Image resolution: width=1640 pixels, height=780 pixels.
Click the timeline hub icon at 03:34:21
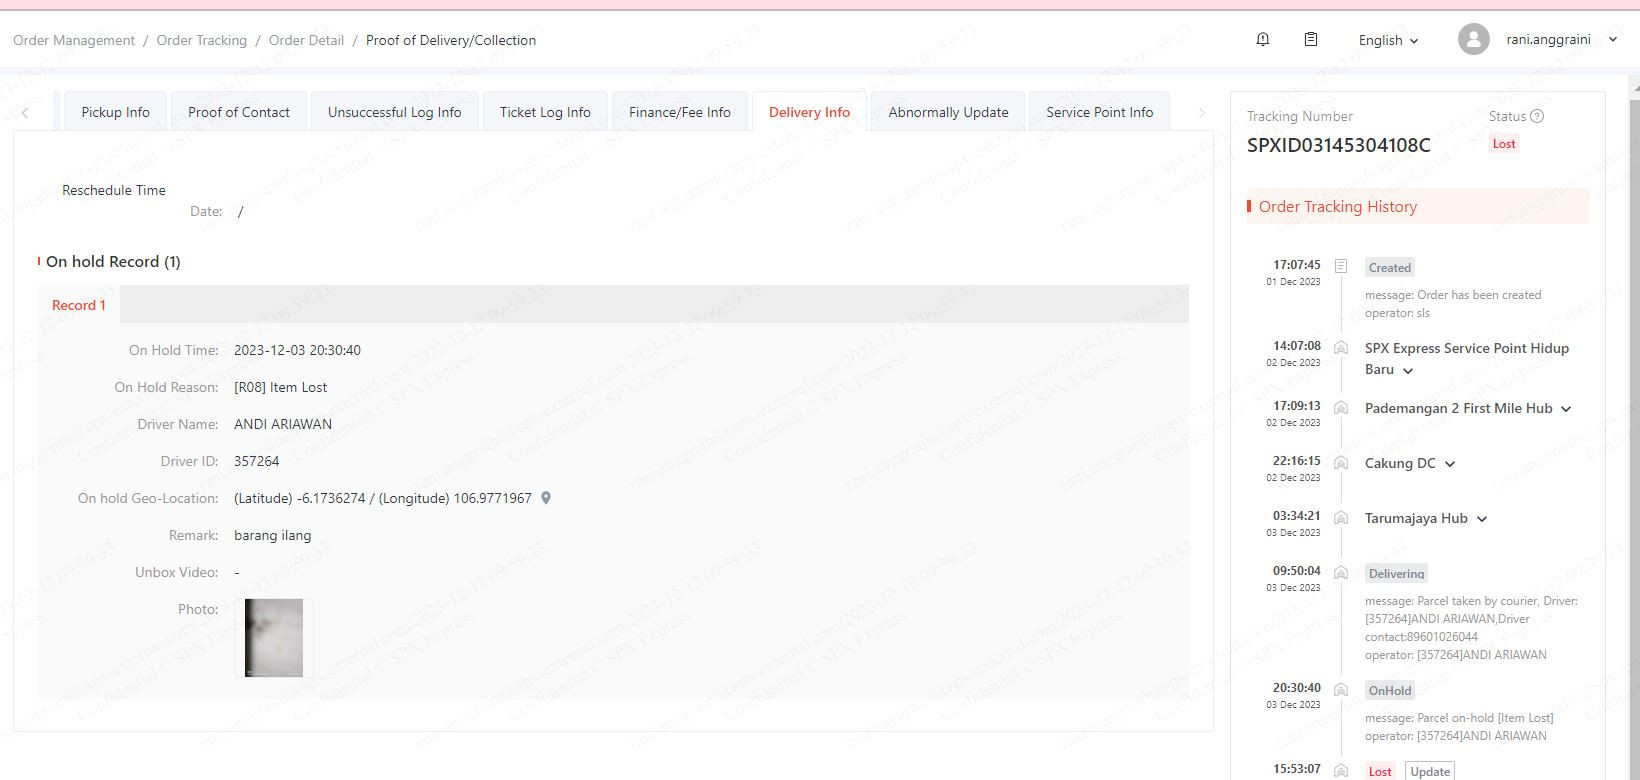point(1341,517)
